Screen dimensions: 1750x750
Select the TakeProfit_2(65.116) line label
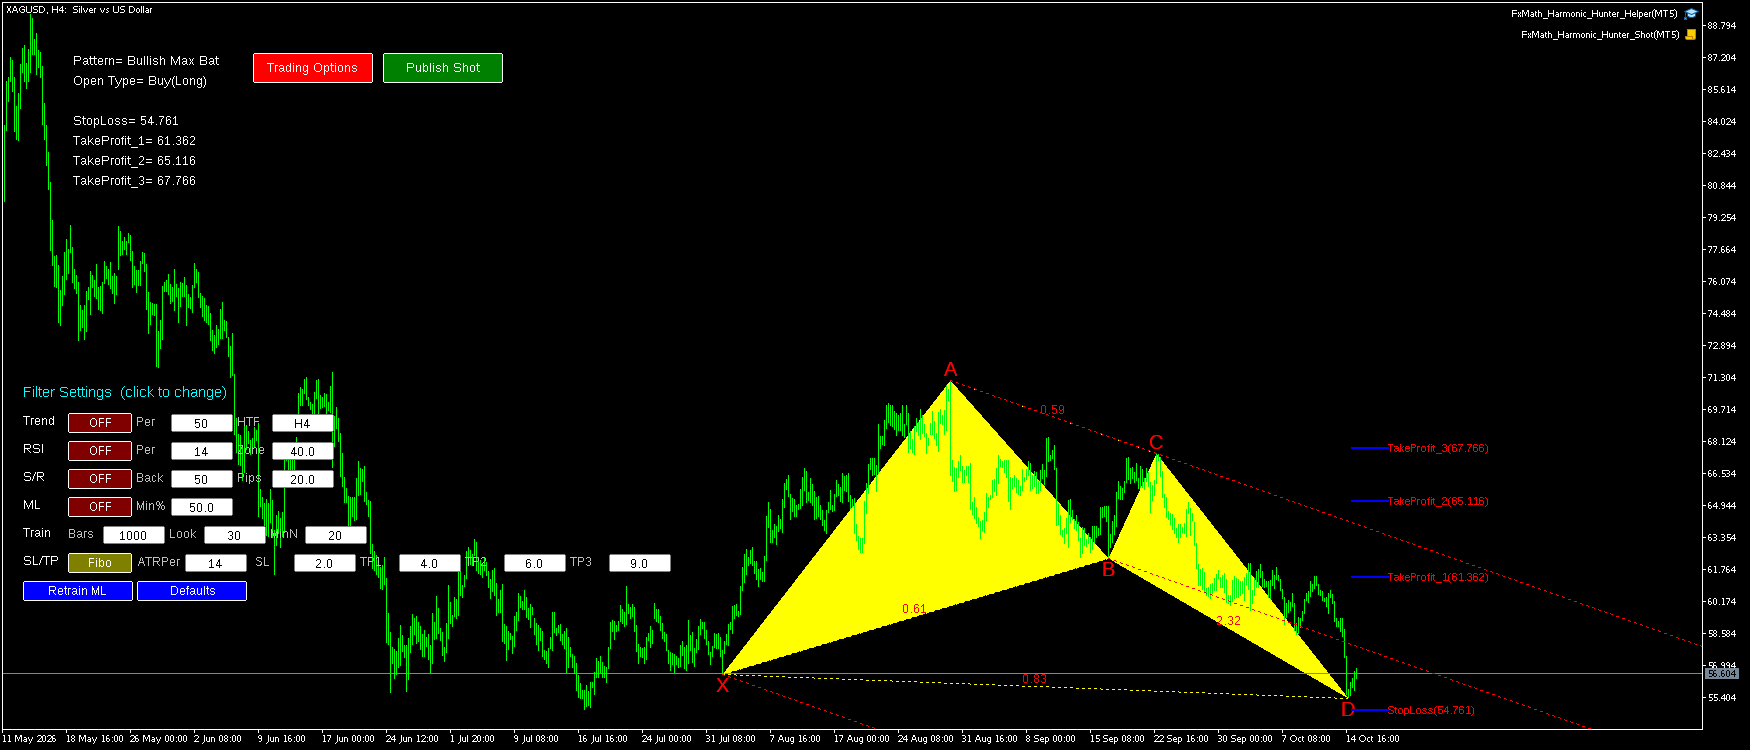(1437, 501)
